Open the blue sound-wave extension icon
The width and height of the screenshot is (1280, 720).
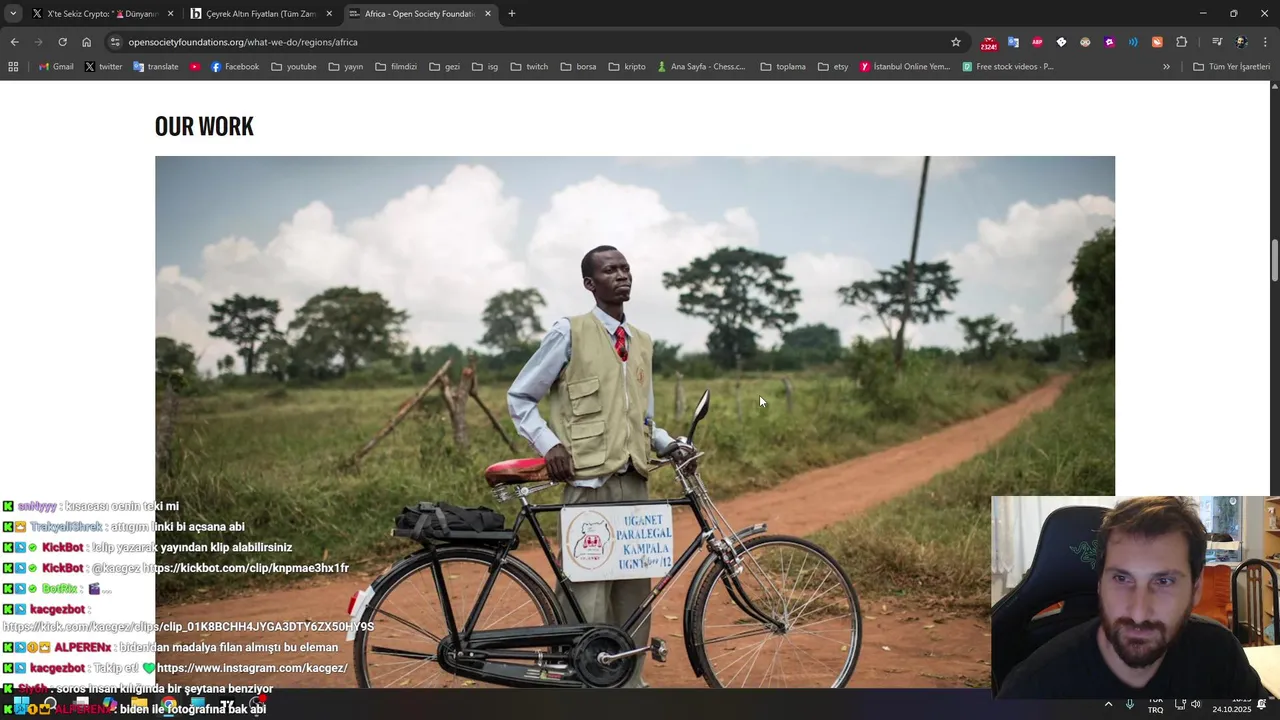(1133, 42)
